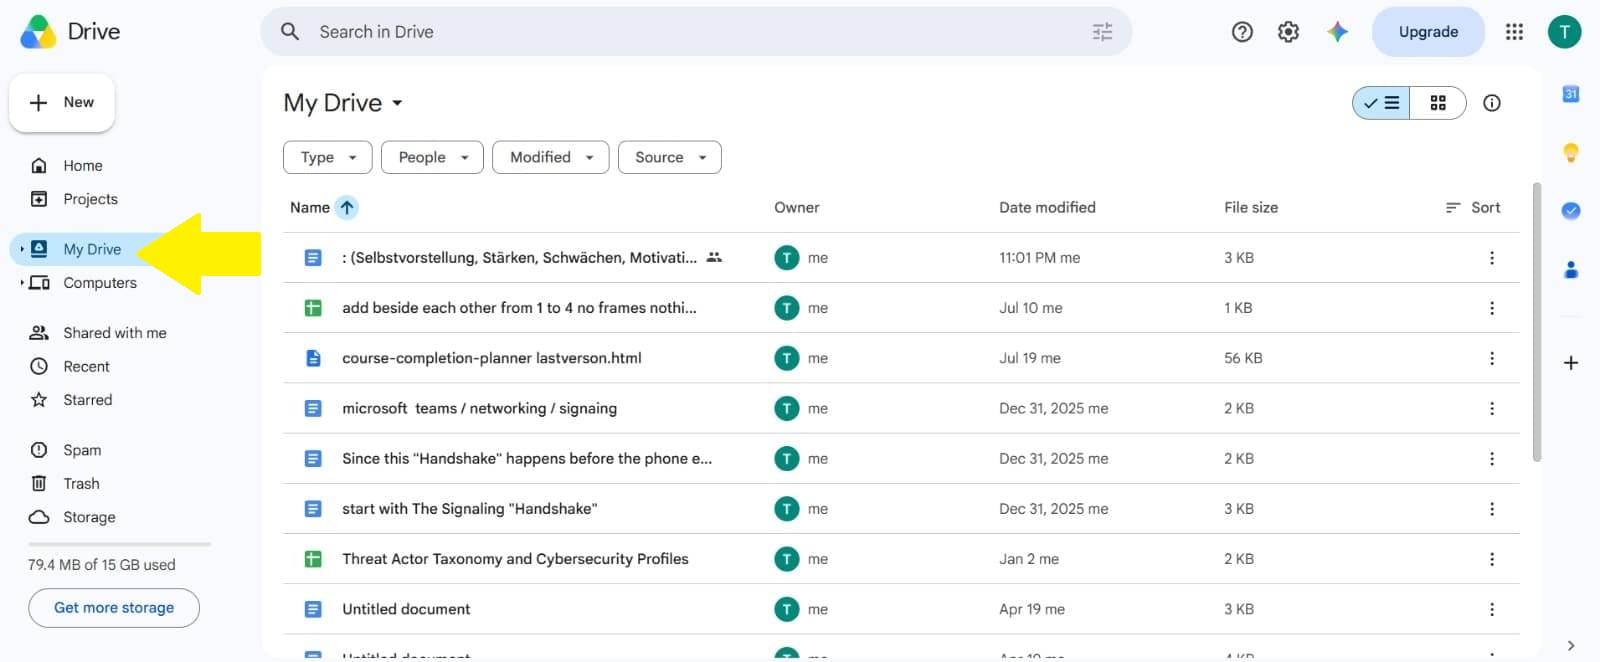Select Since this "Handshake" happens document
Viewport: 1600px width, 662px height.
[x=901, y=459]
